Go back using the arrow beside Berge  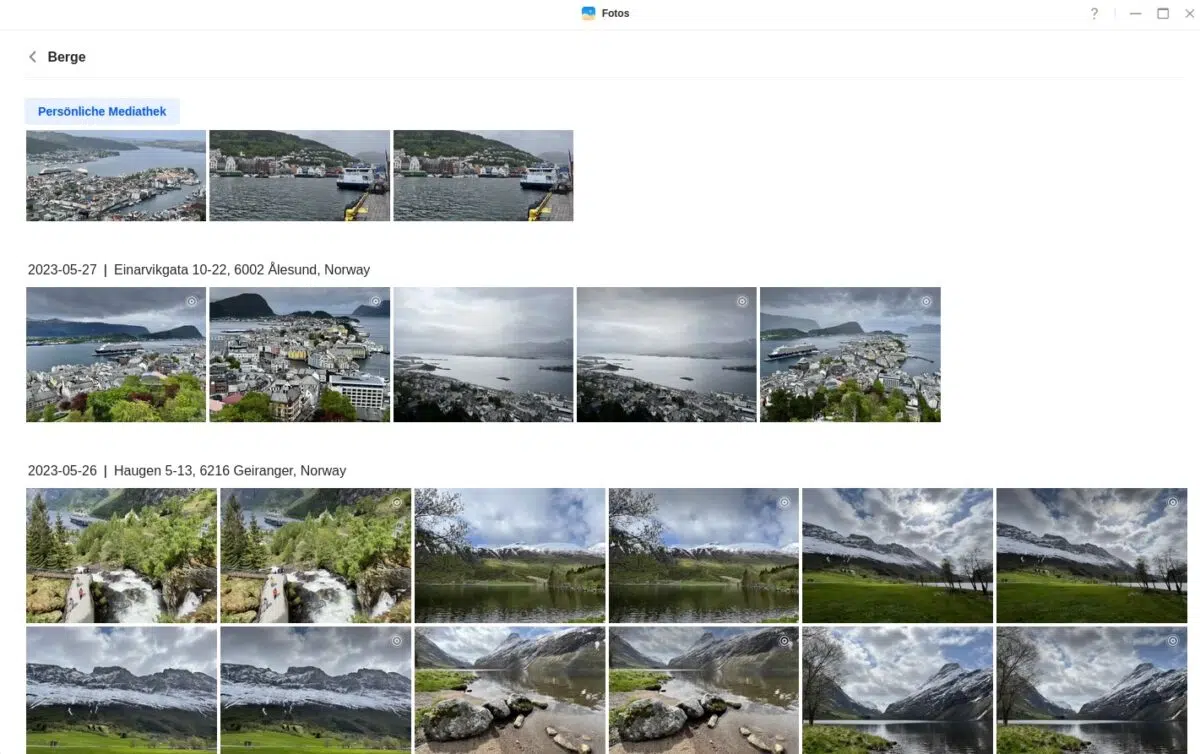[x=32, y=57]
